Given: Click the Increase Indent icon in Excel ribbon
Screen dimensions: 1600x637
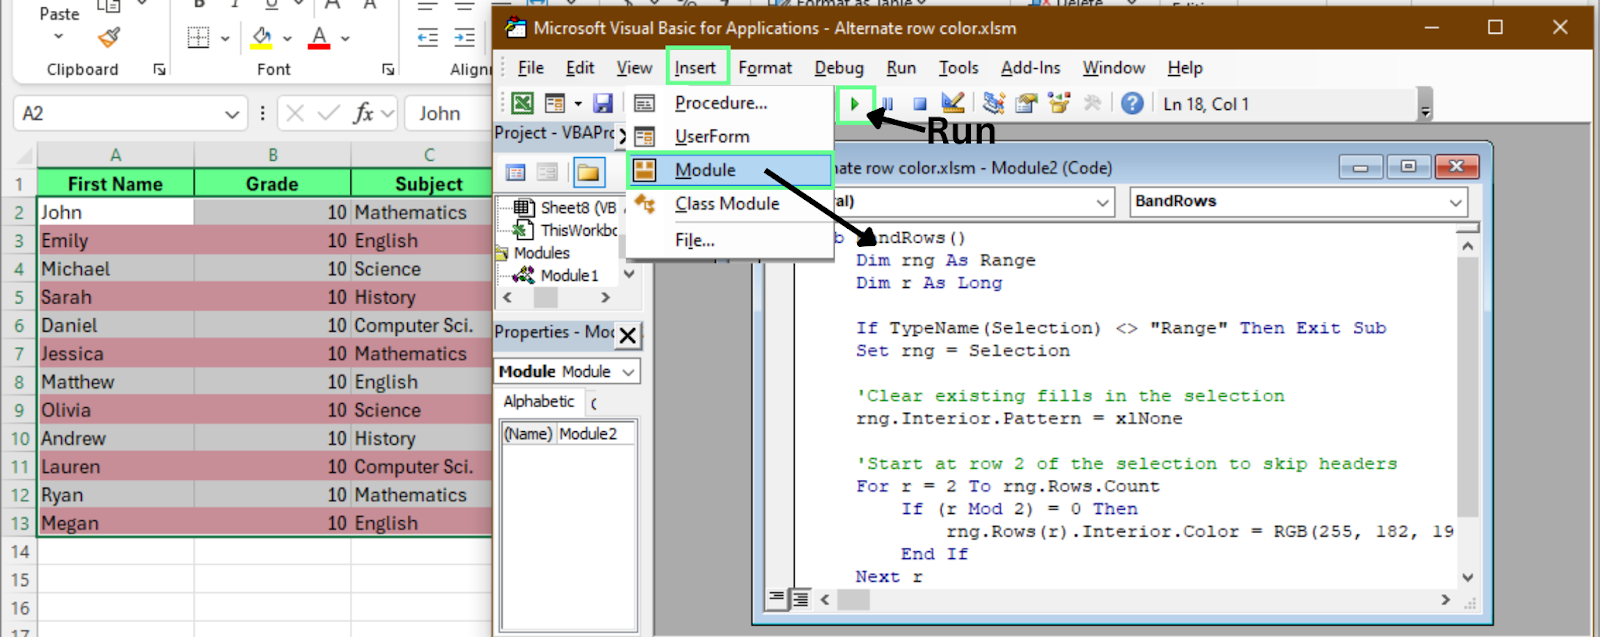Looking at the screenshot, I should click(x=465, y=38).
